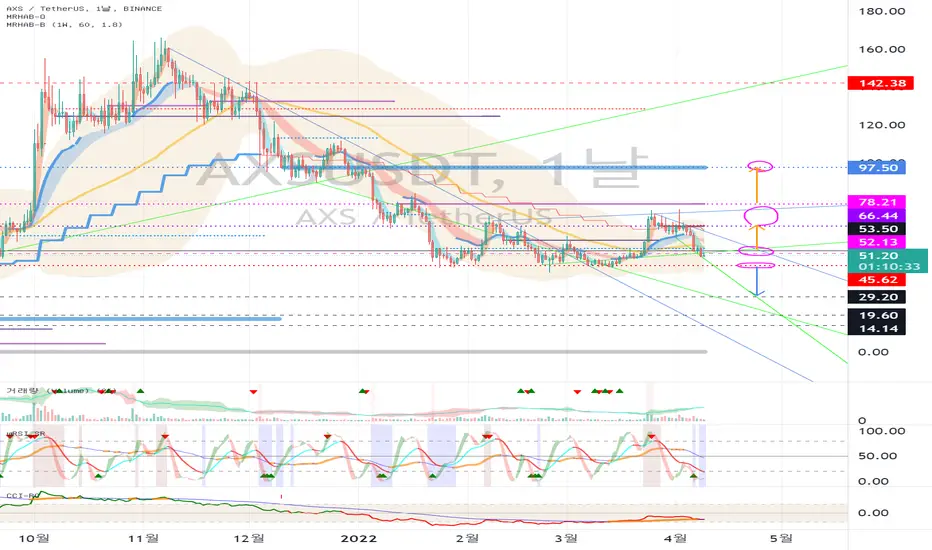Click the 4월 time axis label

tap(676, 538)
